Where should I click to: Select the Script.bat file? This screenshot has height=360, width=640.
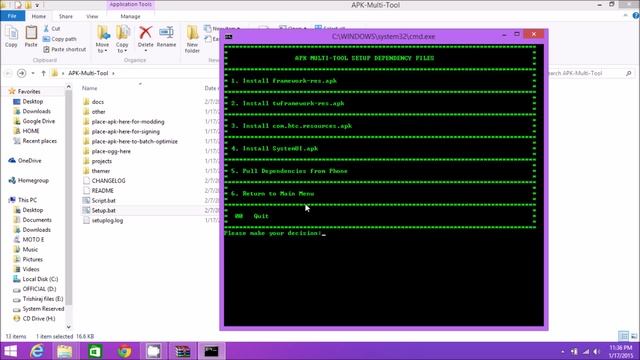tap(103, 200)
